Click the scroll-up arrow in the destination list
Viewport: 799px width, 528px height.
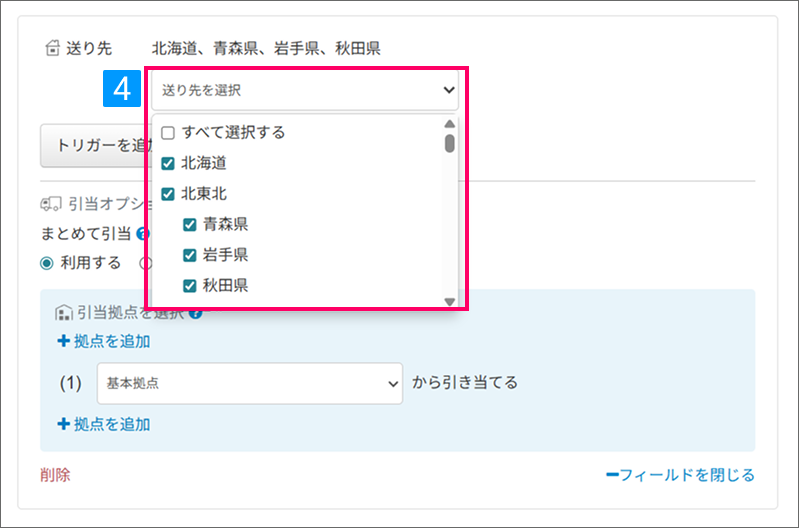450,124
